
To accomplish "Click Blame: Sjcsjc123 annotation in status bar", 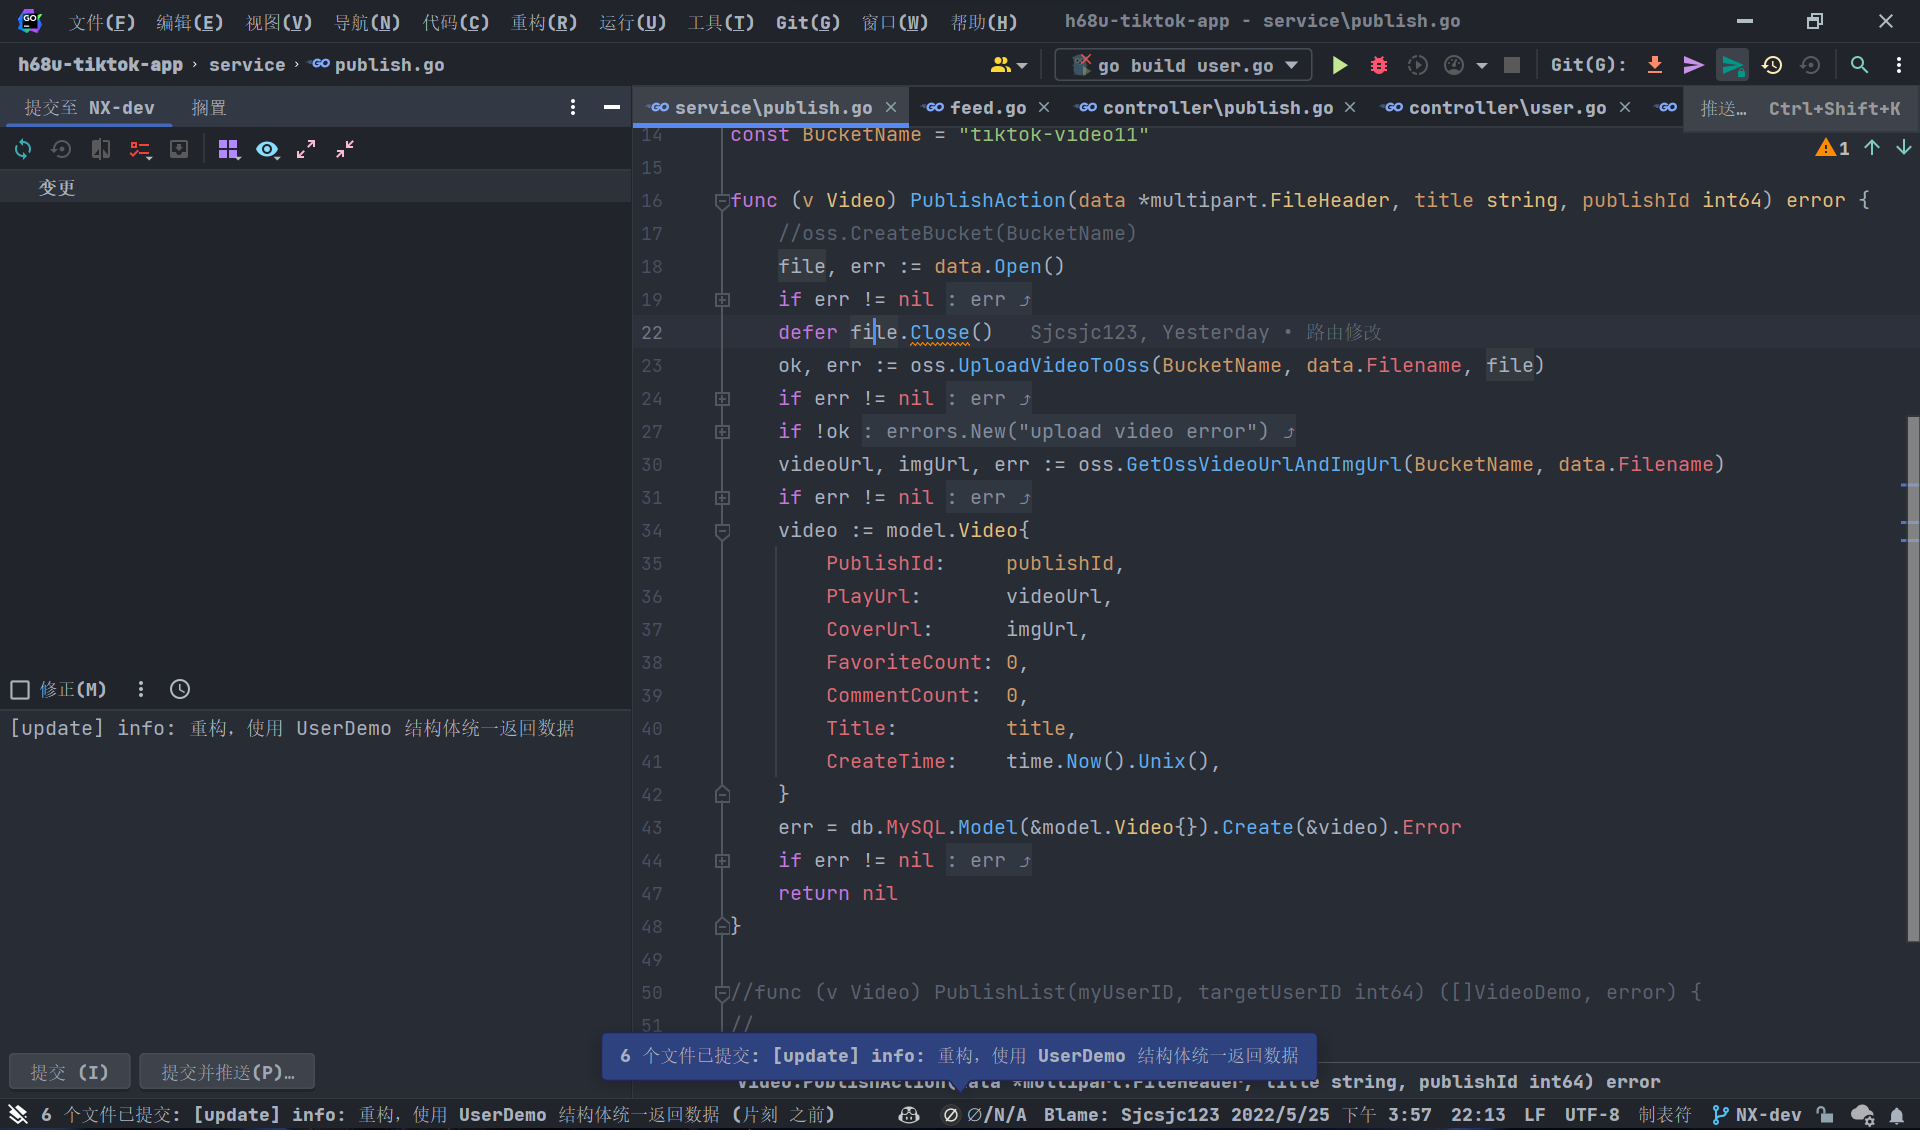I will click(x=1238, y=1114).
